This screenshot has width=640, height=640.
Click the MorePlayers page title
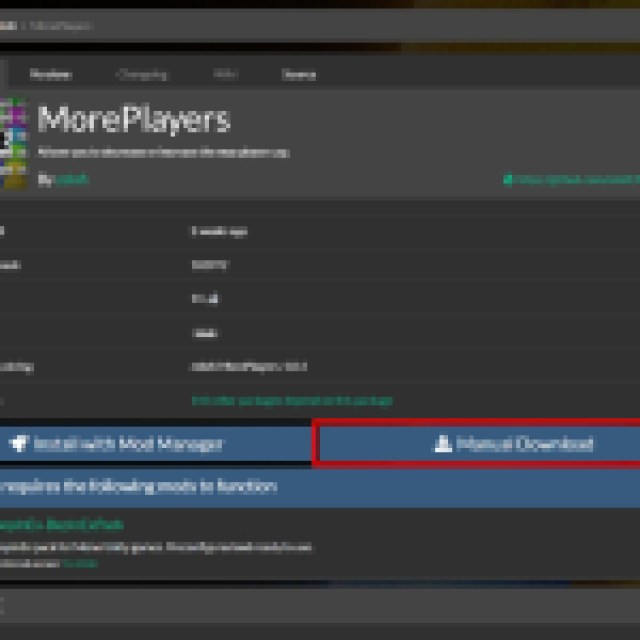134,120
